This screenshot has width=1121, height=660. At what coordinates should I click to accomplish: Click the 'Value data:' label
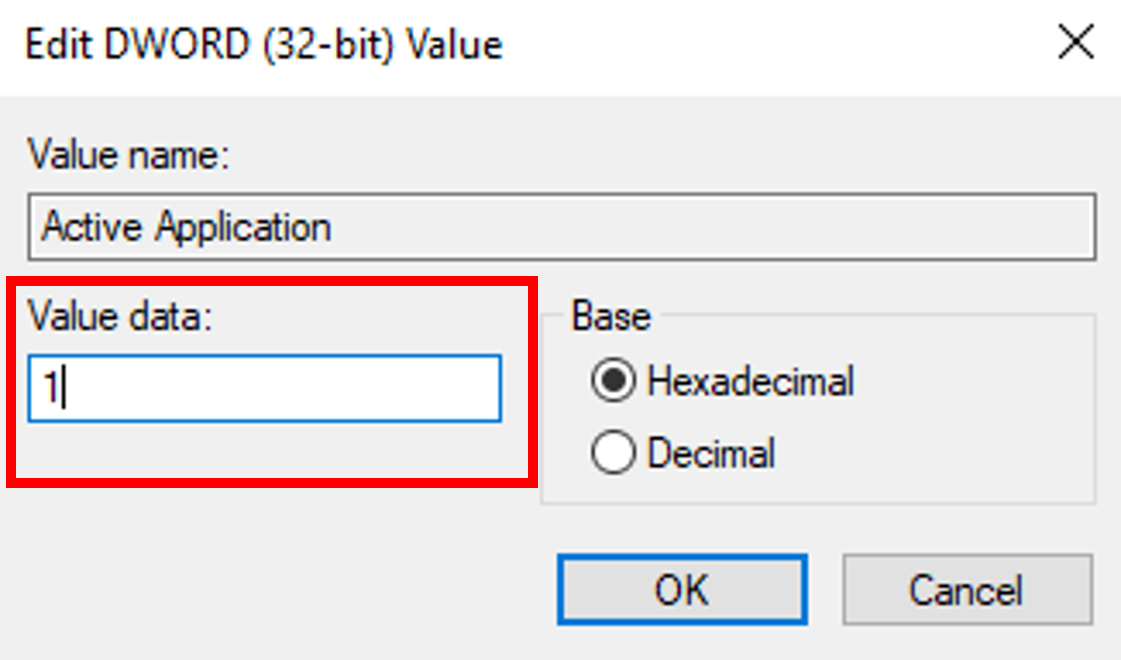(122, 316)
